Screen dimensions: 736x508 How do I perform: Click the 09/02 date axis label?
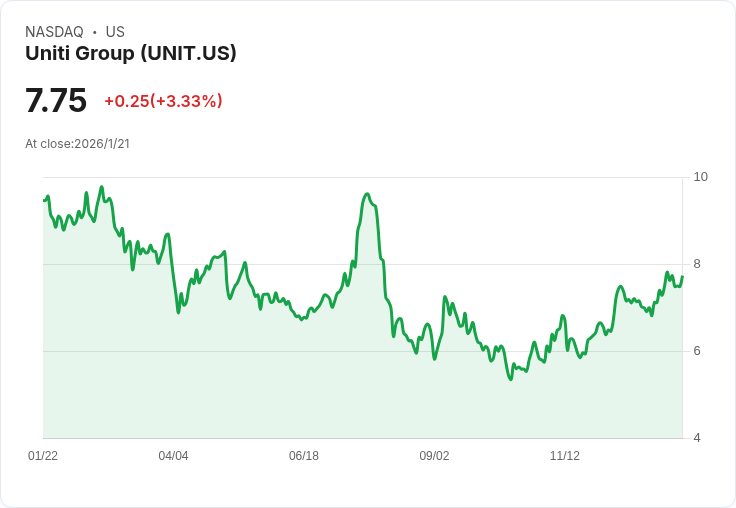[434, 455]
